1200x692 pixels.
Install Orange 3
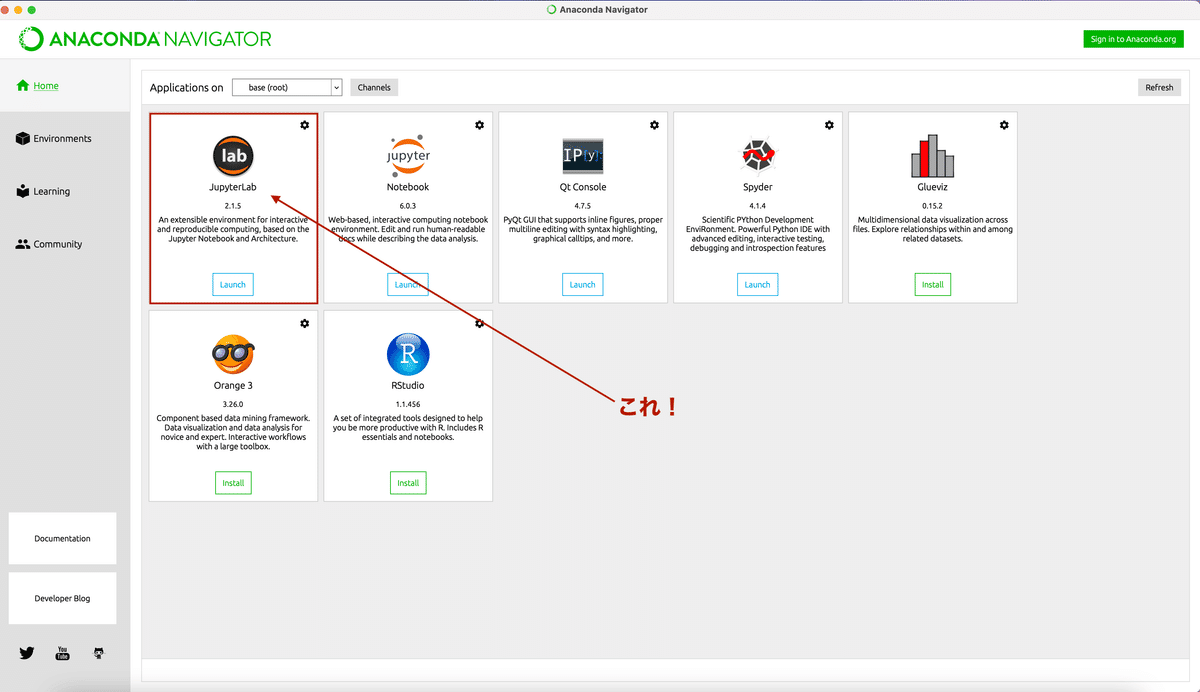click(233, 483)
